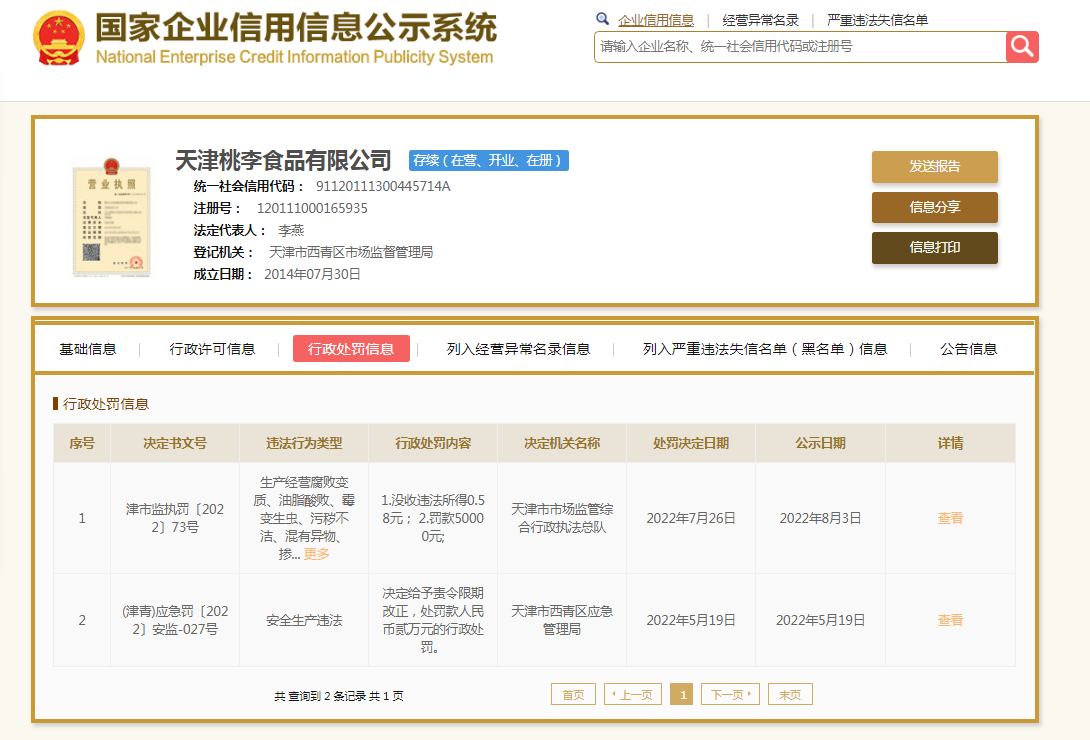Viewport: 1090px width, 740px height.
Task: Click legal representative name 李燕
Action: click(x=291, y=230)
